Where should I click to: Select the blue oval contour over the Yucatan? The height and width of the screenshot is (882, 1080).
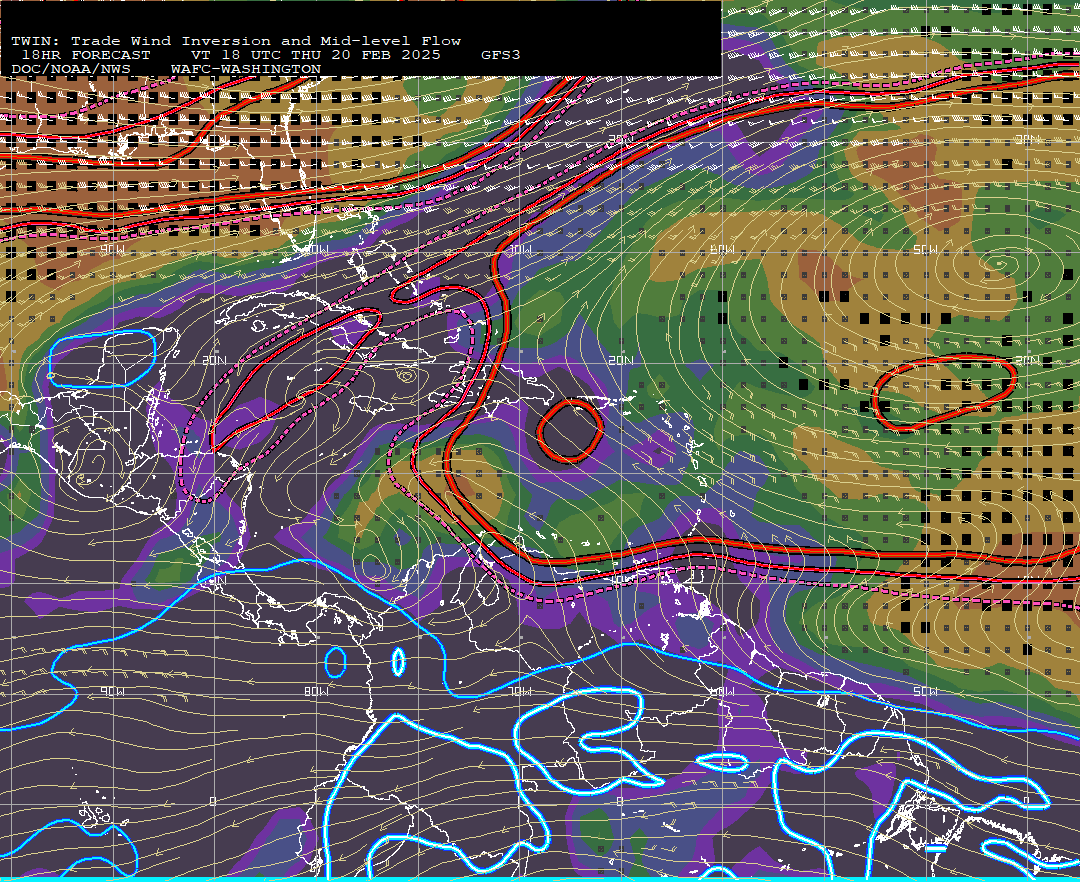pyautogui.click(x=102, y=359)
